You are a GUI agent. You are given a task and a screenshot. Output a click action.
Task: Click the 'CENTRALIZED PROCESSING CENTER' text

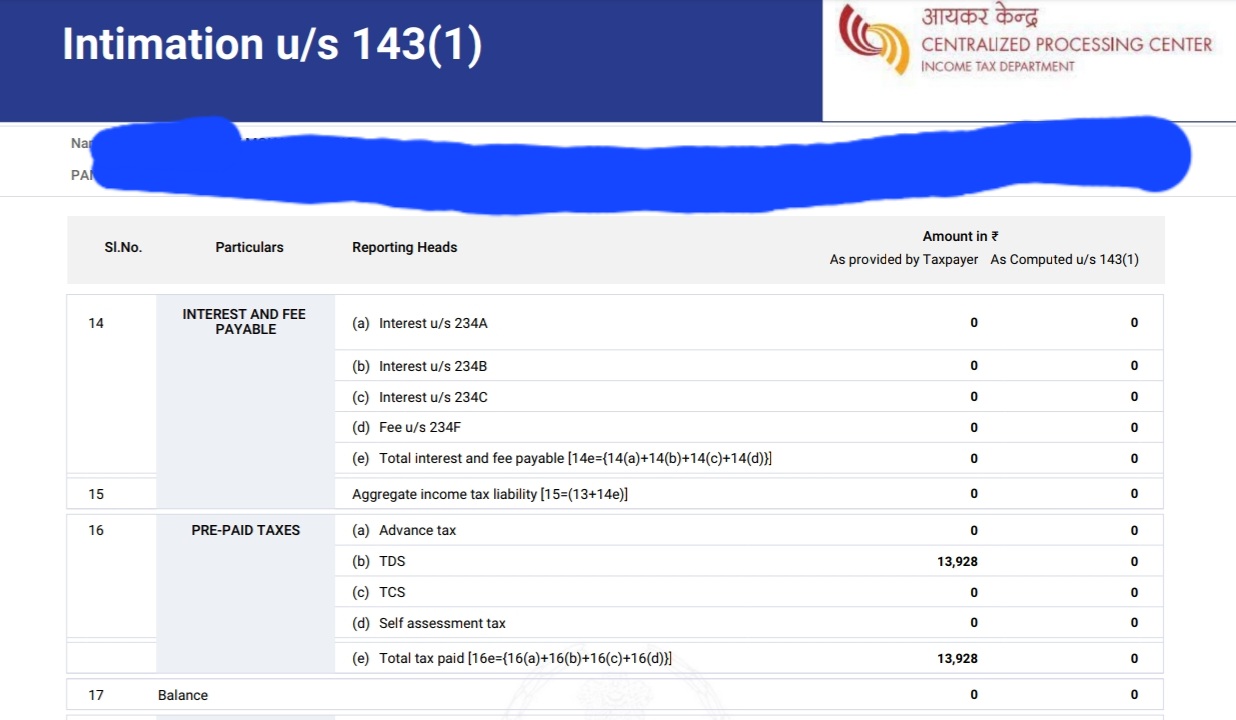pyautogui.click(x=1066, y=44)
